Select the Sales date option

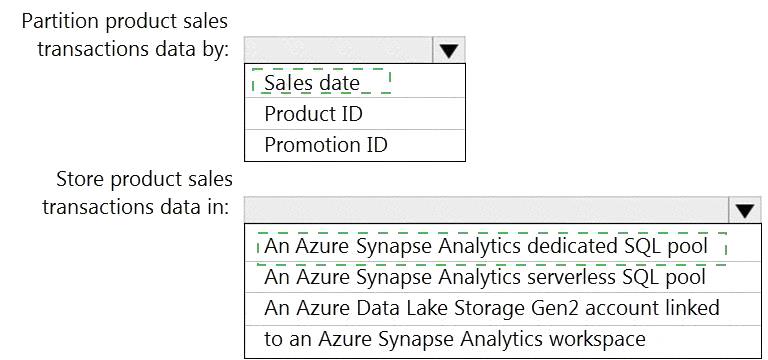click(355, 81)
